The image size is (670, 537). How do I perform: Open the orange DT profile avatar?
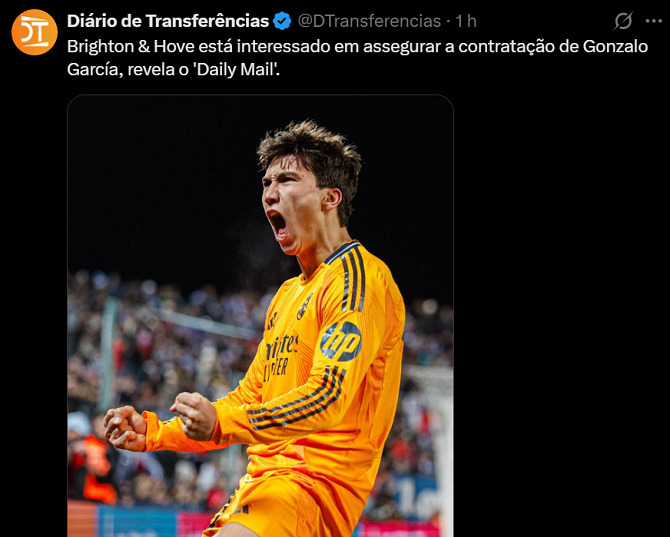pyautogui.click(x=34, y=32)
